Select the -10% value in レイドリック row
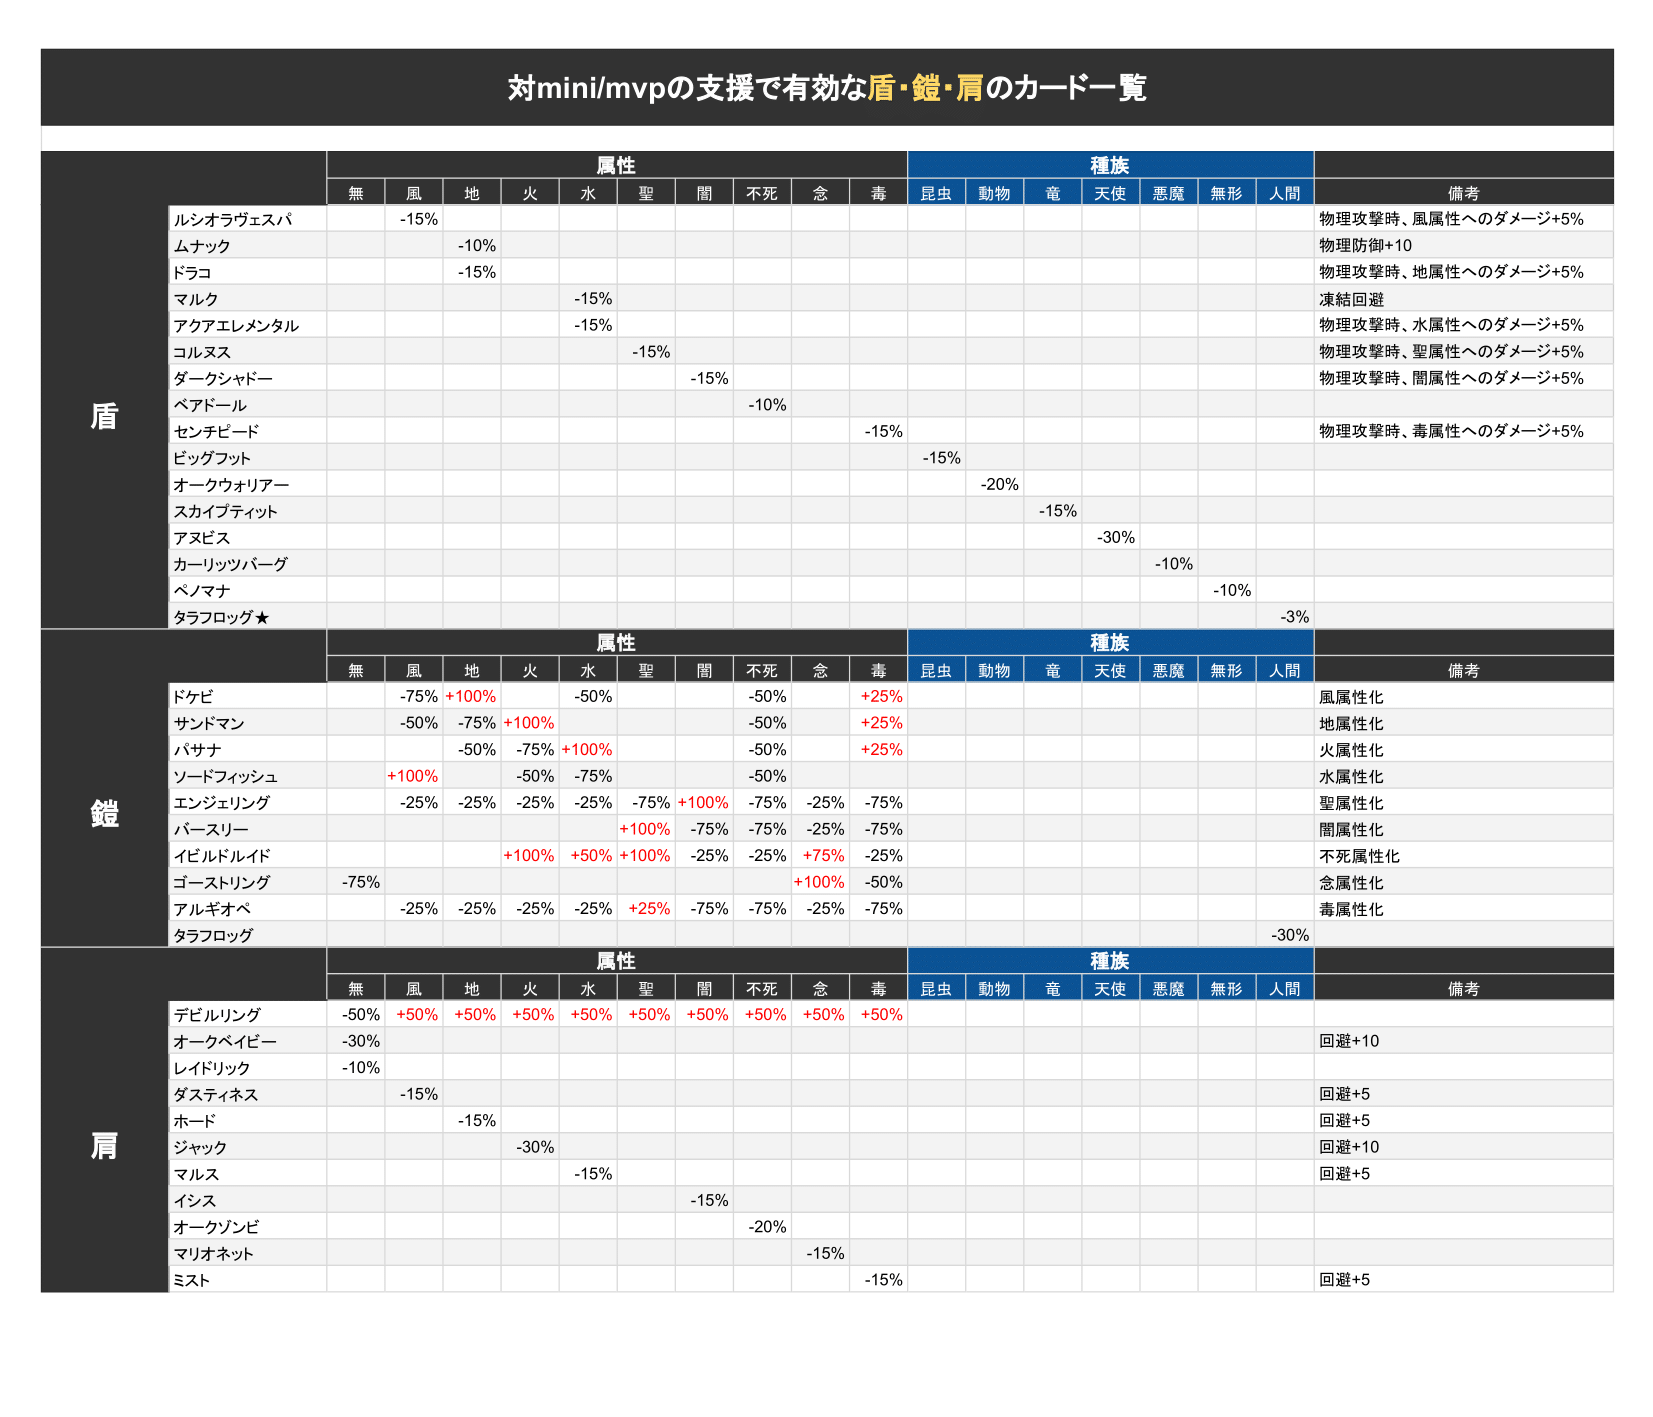This screenshot has width=1653, height=1417. pos(360,1067)
